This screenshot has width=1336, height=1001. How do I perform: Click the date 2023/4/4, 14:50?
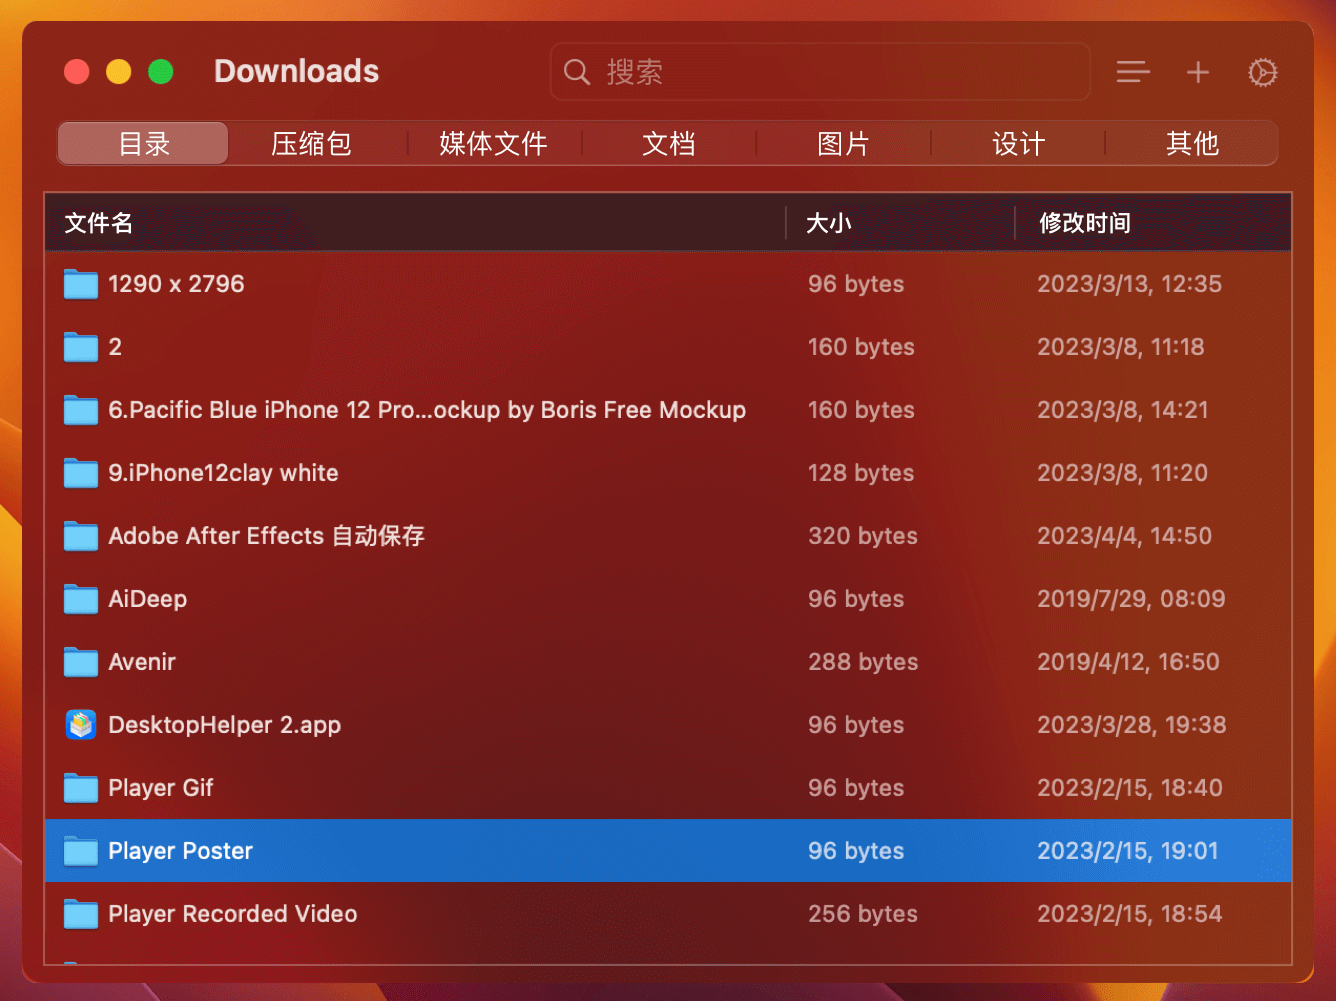click(x=1124, y=536)
